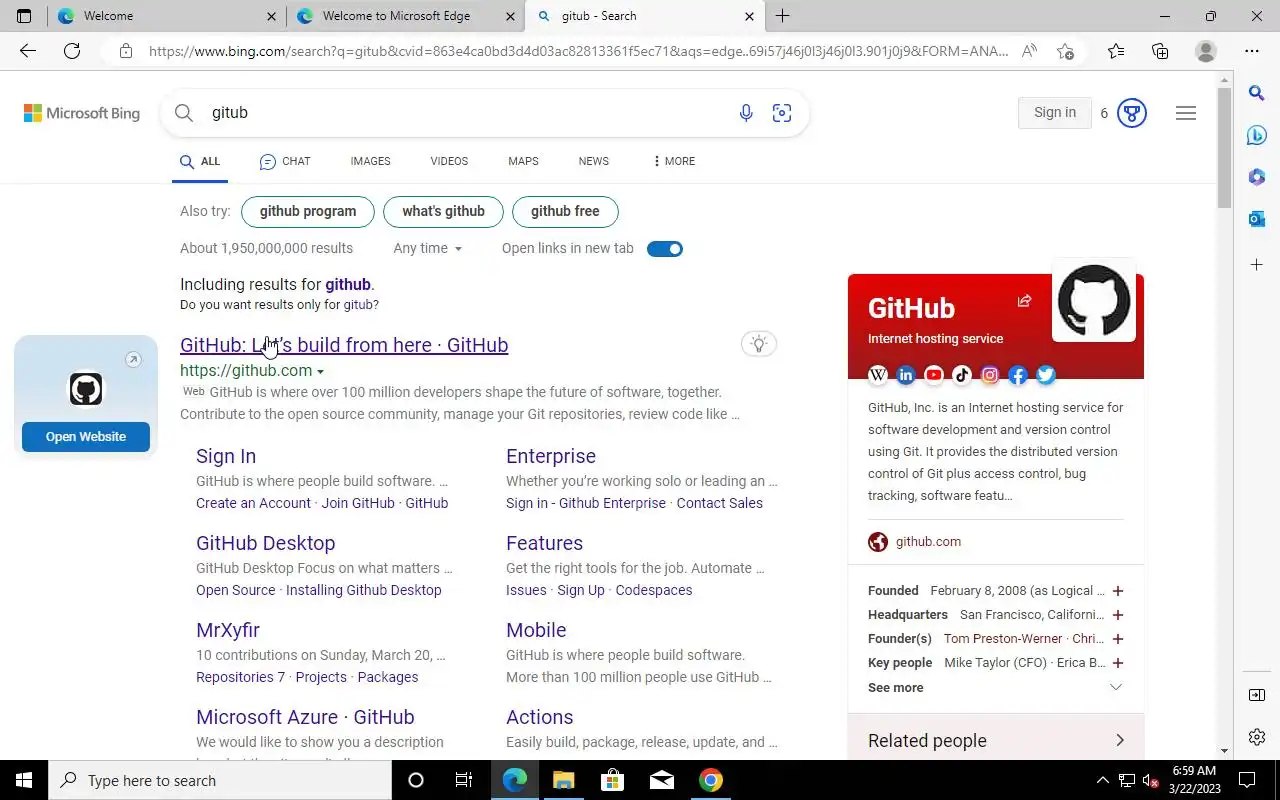Click visual search camera icon
Screen dimensions: 1280x800
(782, 113)
